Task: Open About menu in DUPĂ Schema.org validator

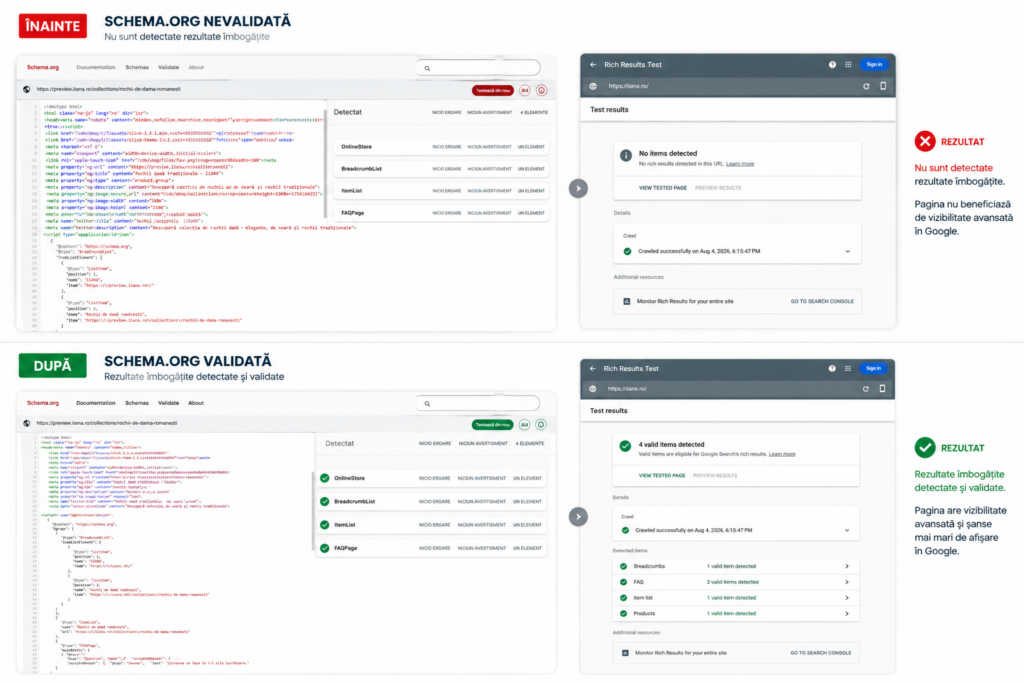Action: click(x=196, y=403)
